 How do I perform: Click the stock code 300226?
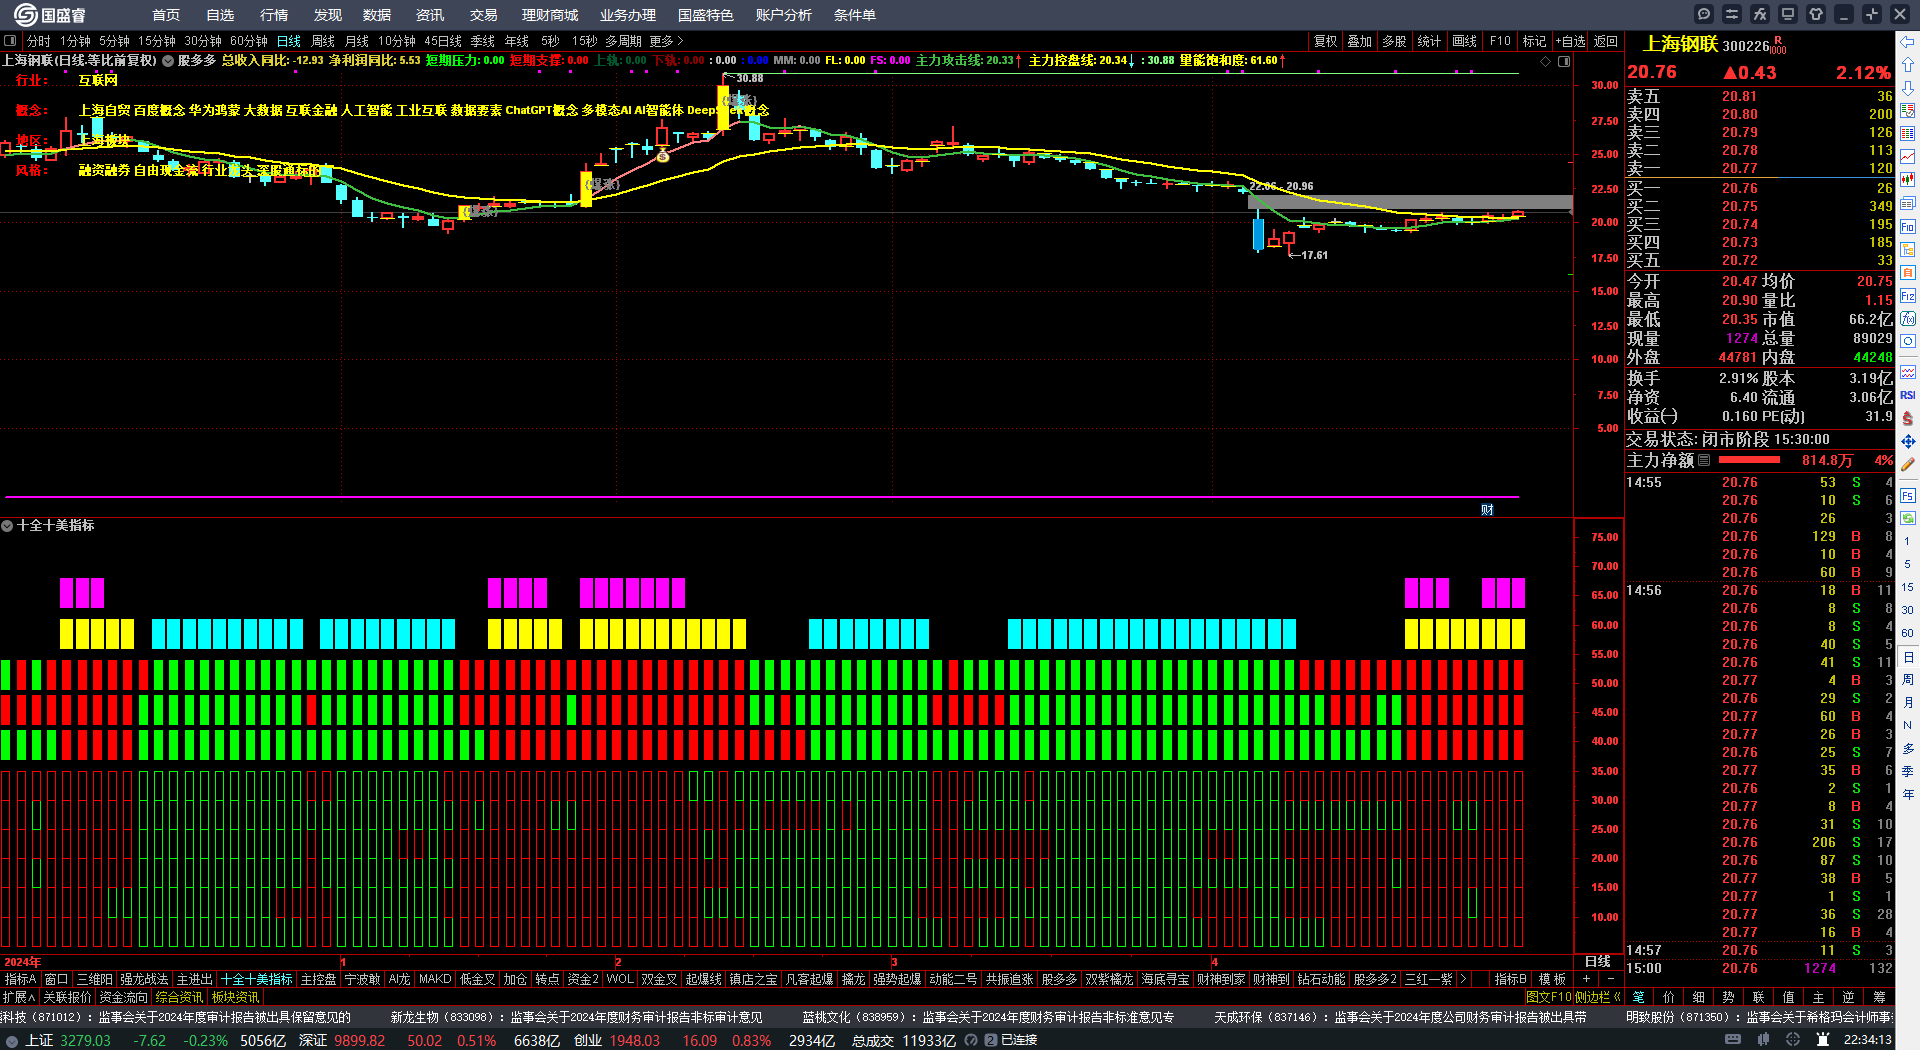click(1746, 46)
